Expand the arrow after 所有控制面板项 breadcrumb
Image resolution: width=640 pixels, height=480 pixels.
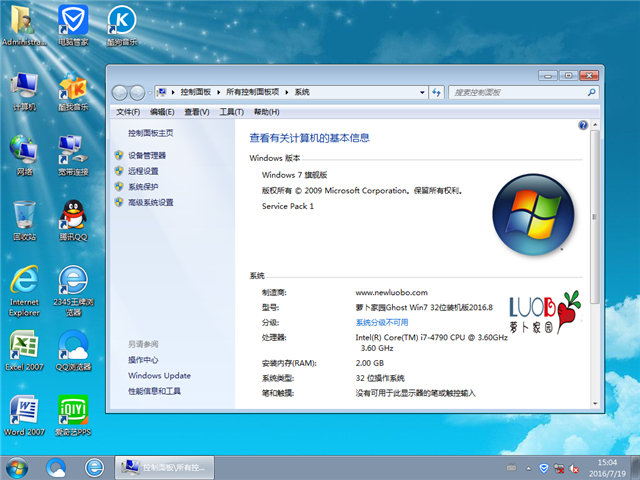287,93
